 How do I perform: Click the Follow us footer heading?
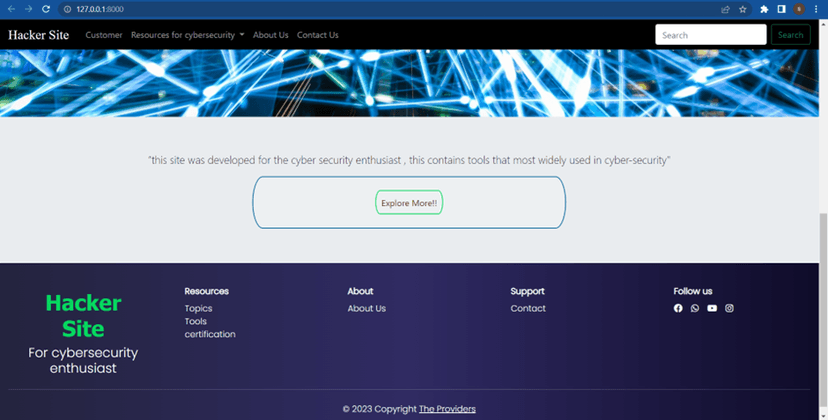(693, 291)
